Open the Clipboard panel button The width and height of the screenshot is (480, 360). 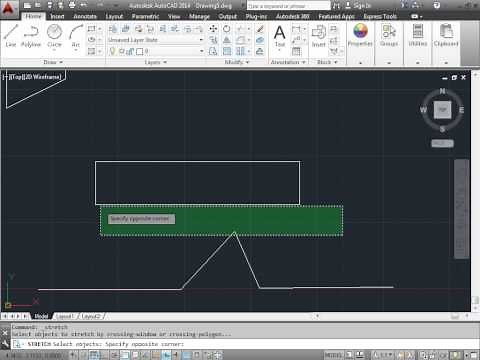446,35
